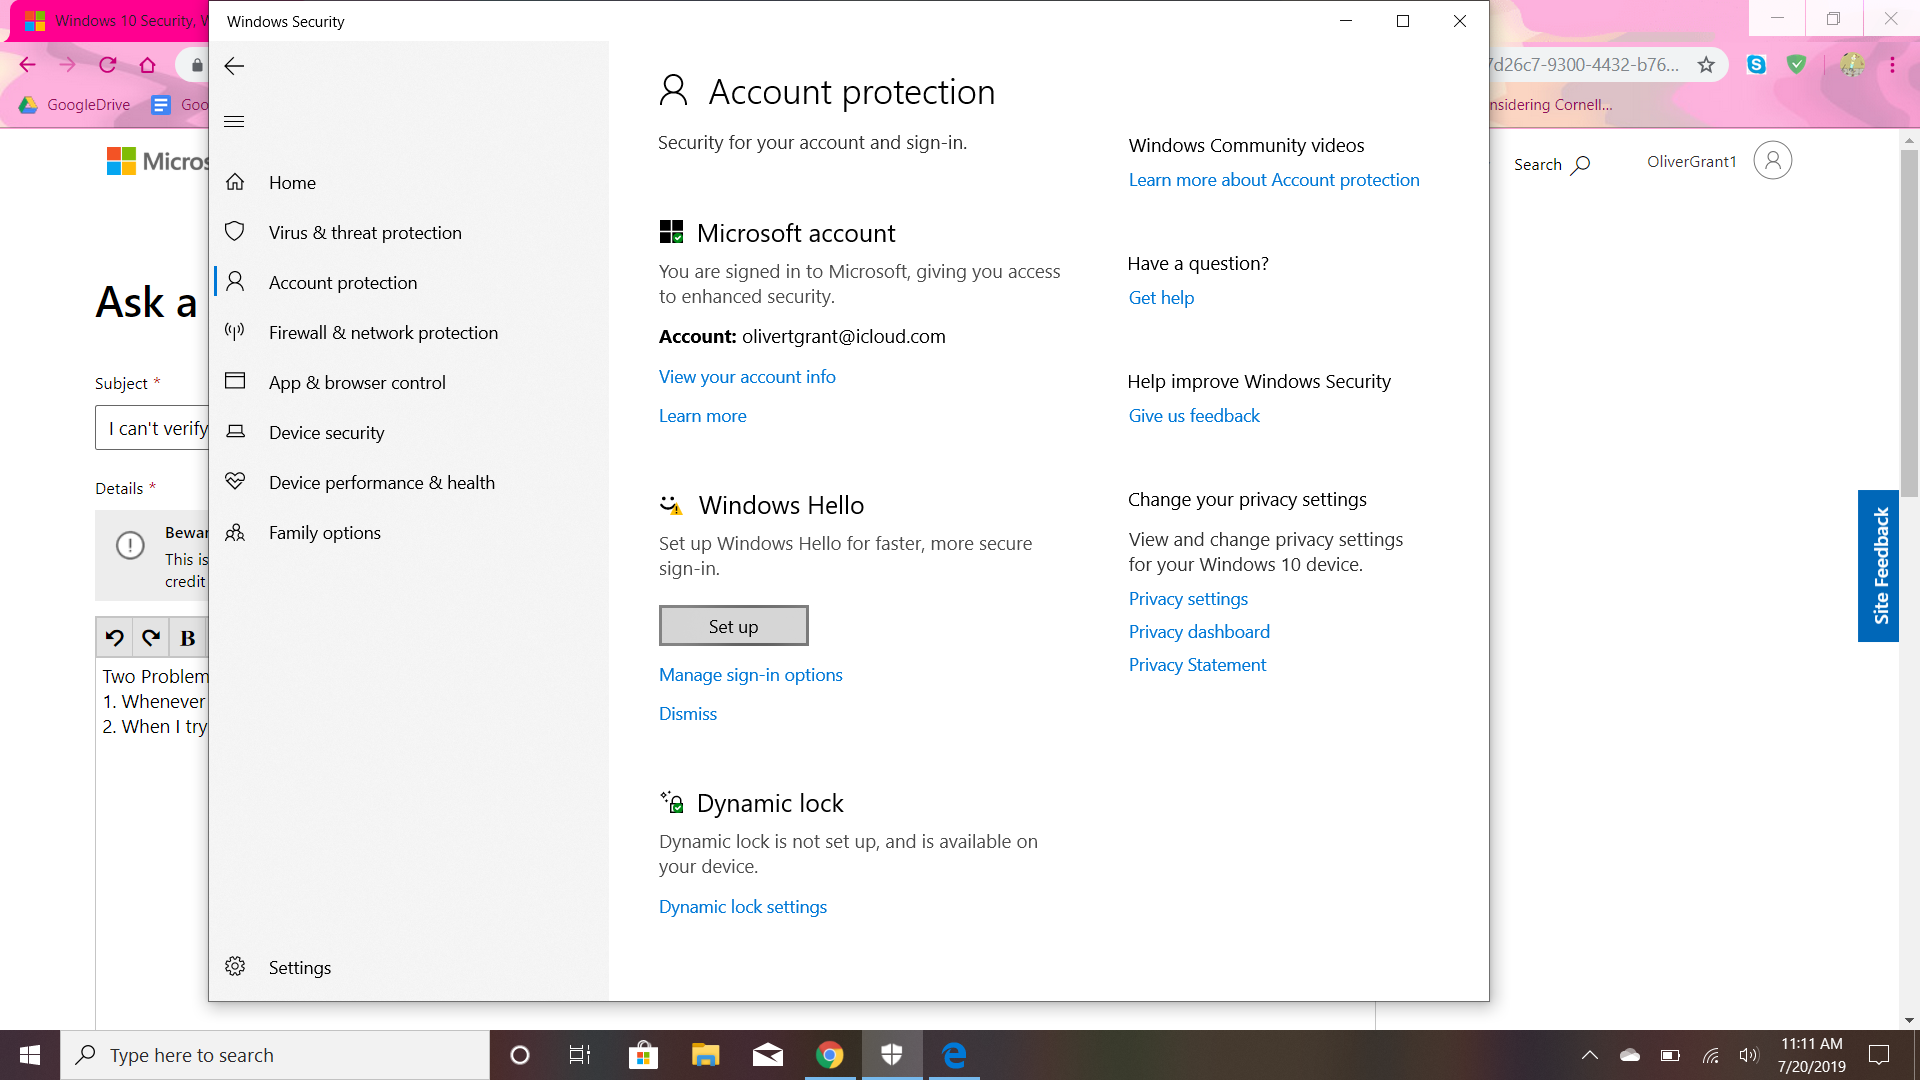Click the Subject input field
The height and width of the screenshot is (1080, 1920).
[x=152, y=428]
